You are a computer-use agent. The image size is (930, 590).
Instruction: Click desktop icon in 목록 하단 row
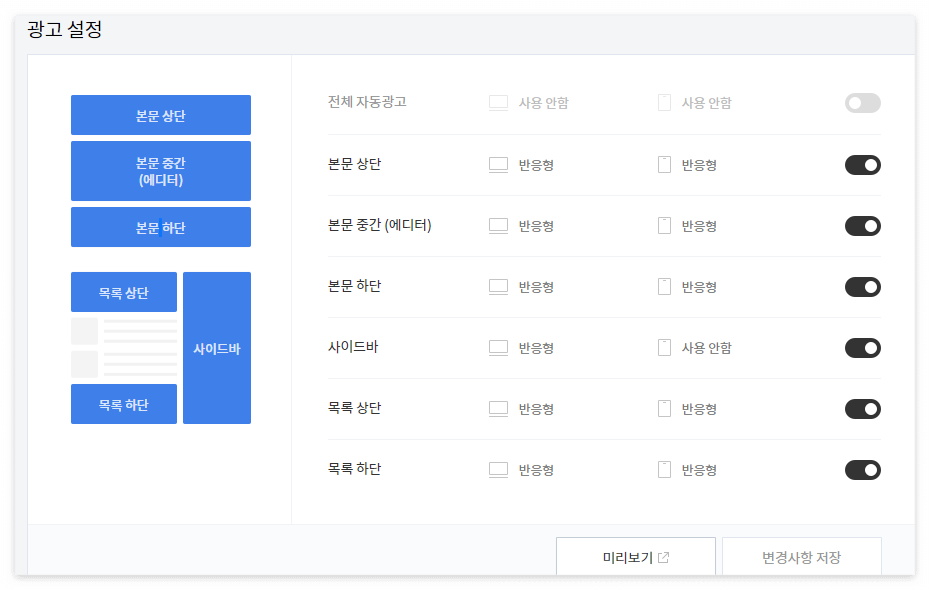pyautogui.click(x=498, y=470)
